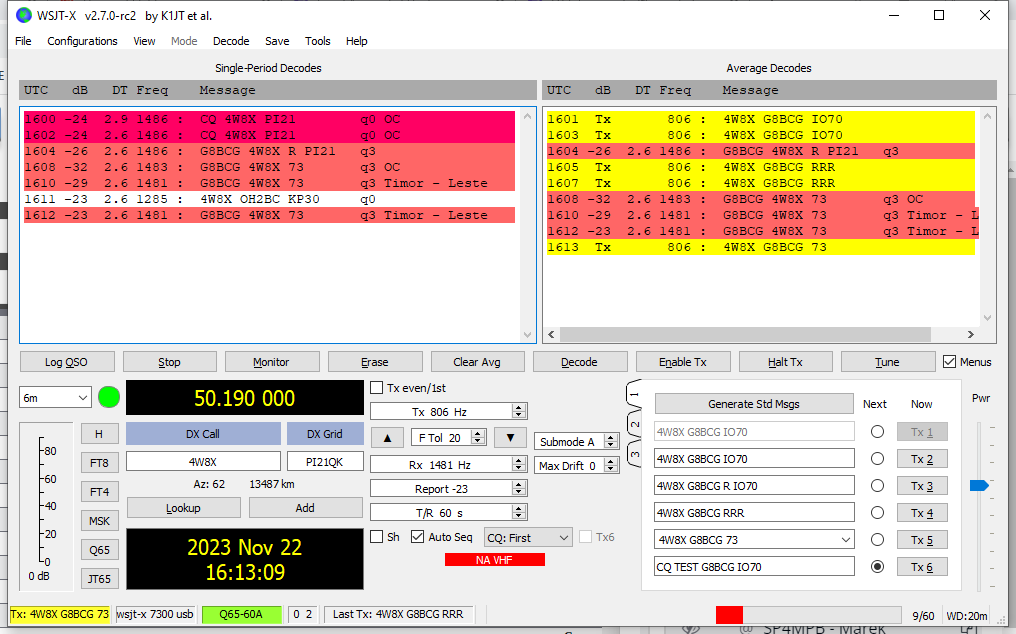Open the Tools menu

click(x=318, y=41)
